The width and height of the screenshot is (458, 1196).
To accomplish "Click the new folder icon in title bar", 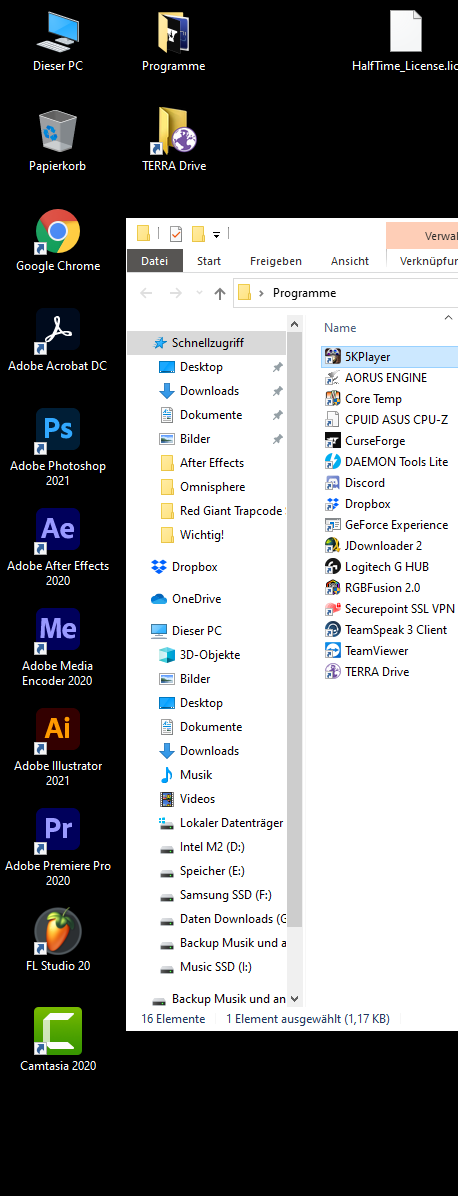I will coord(198,233).
